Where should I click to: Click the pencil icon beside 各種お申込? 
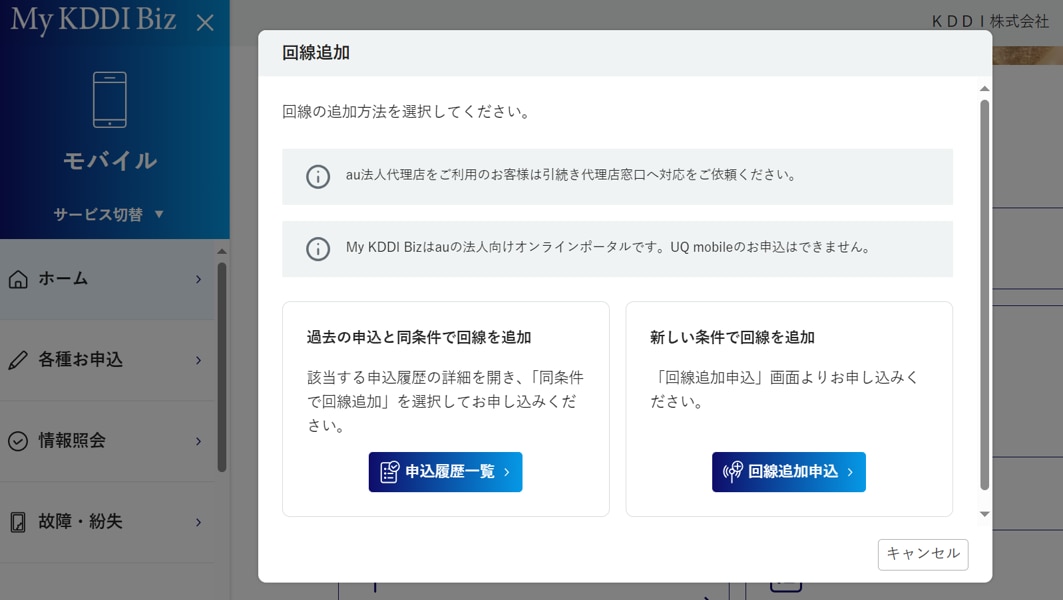coord(18,360)
